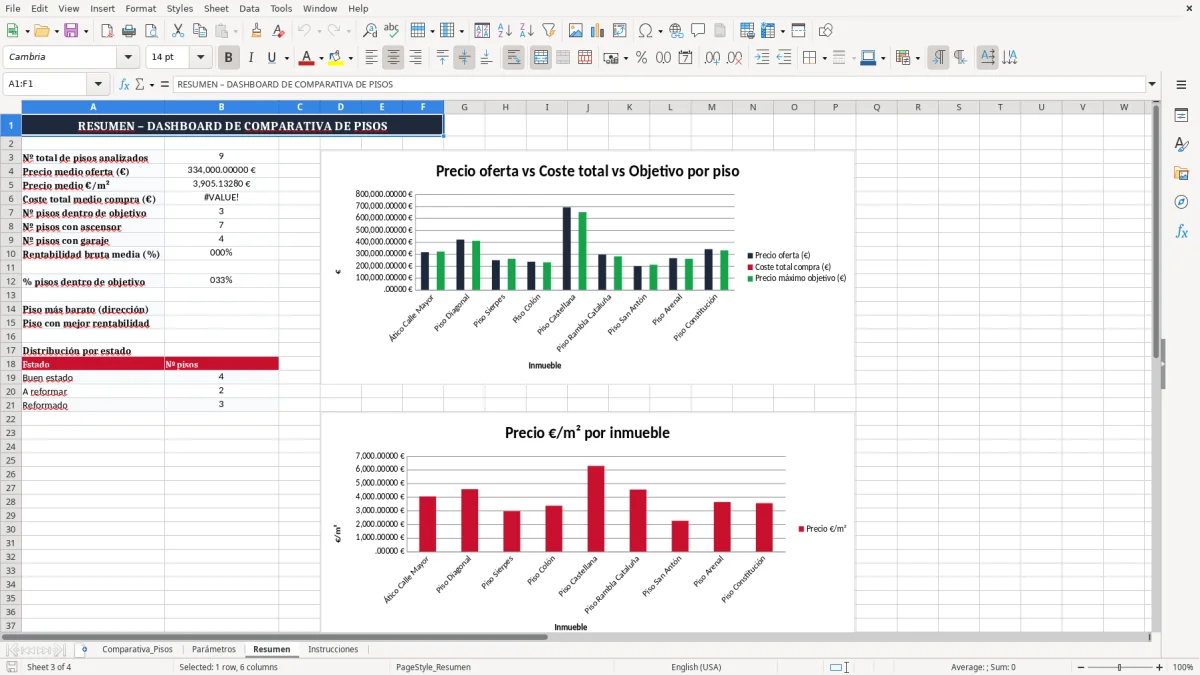Select cell showing #VALUE!
This screenshot has width=1200, height=675.
pyautogui.click(x=221, y=198)
